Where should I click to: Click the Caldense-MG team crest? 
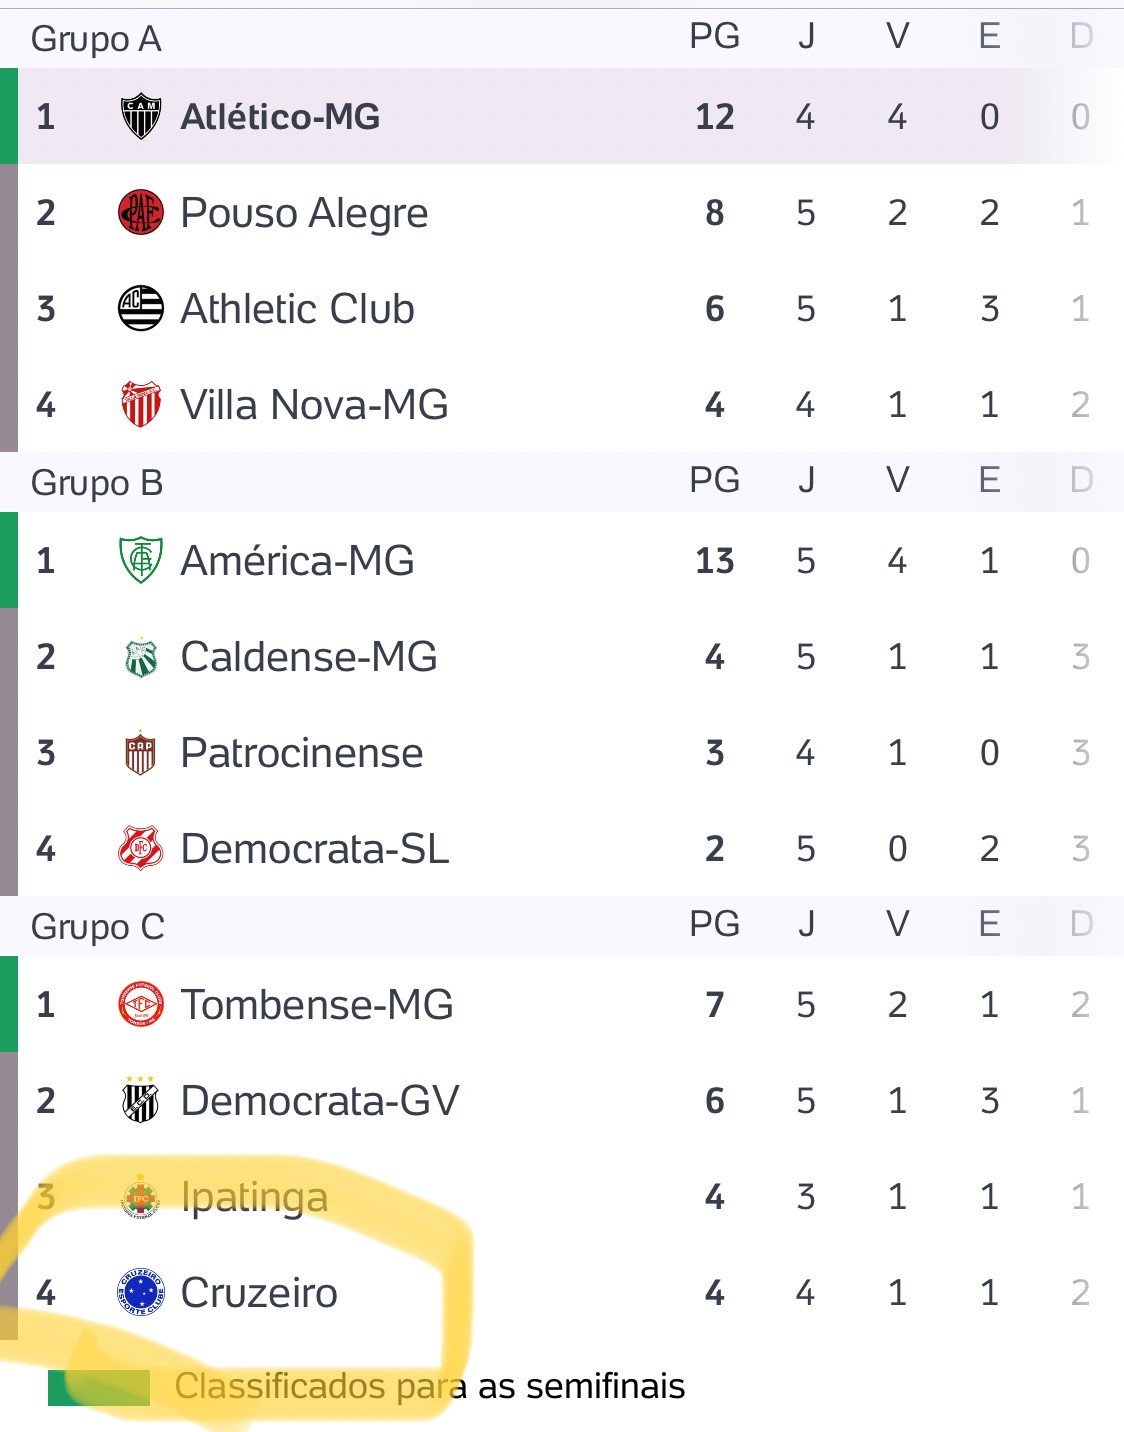(x=140, y=656)
